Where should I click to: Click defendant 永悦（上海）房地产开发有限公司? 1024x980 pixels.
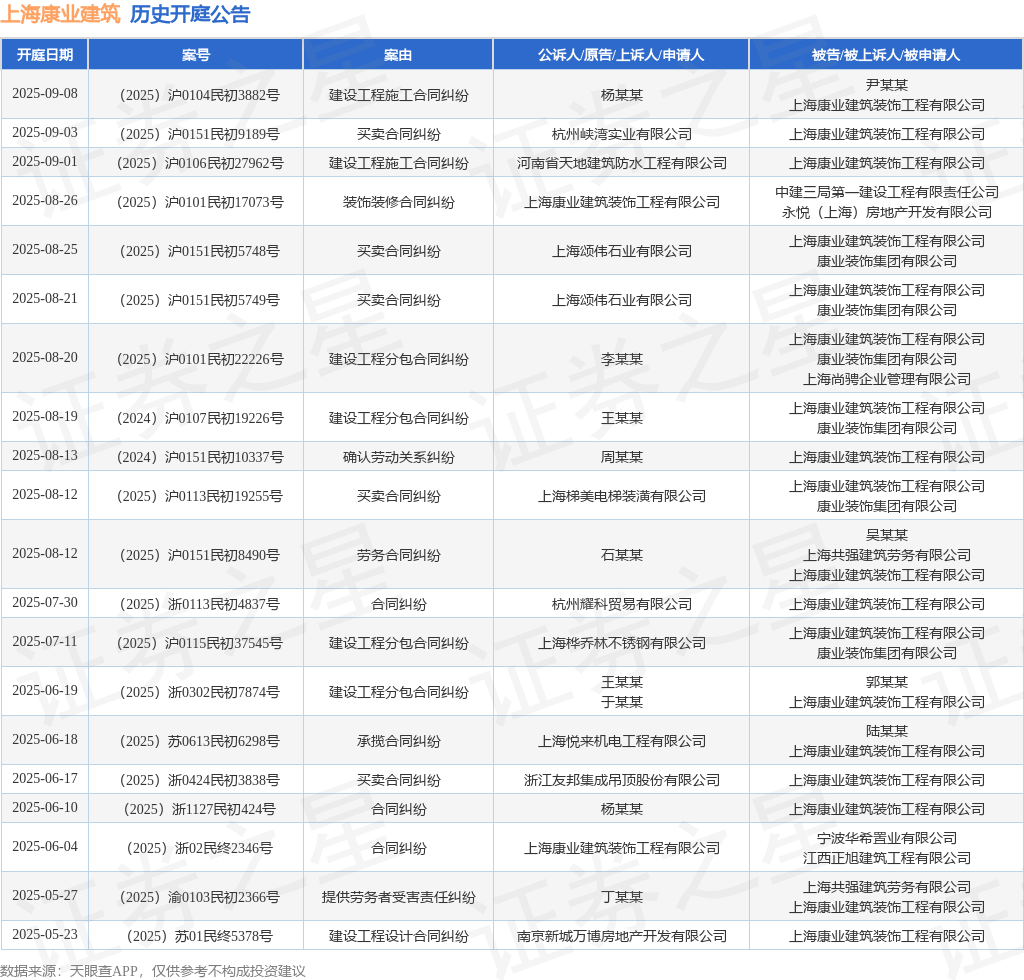point(887,212)
